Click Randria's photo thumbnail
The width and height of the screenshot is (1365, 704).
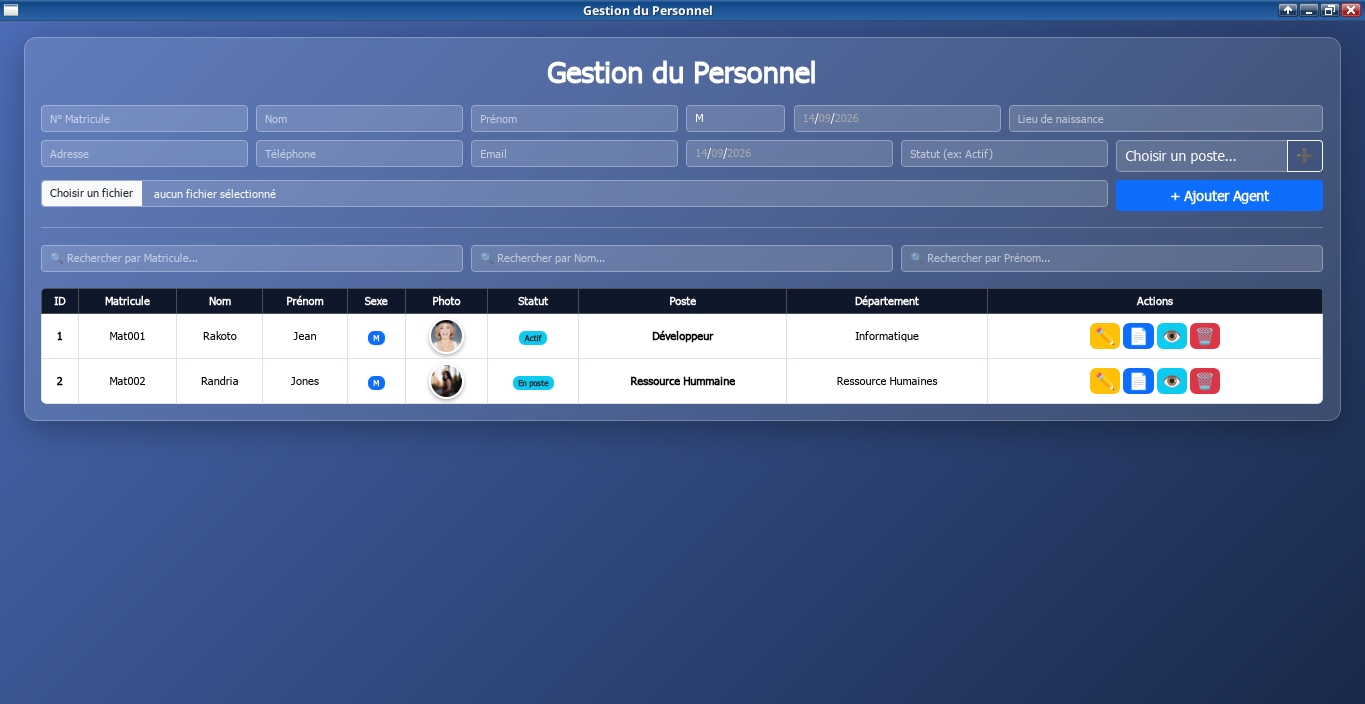pos(446,381)
